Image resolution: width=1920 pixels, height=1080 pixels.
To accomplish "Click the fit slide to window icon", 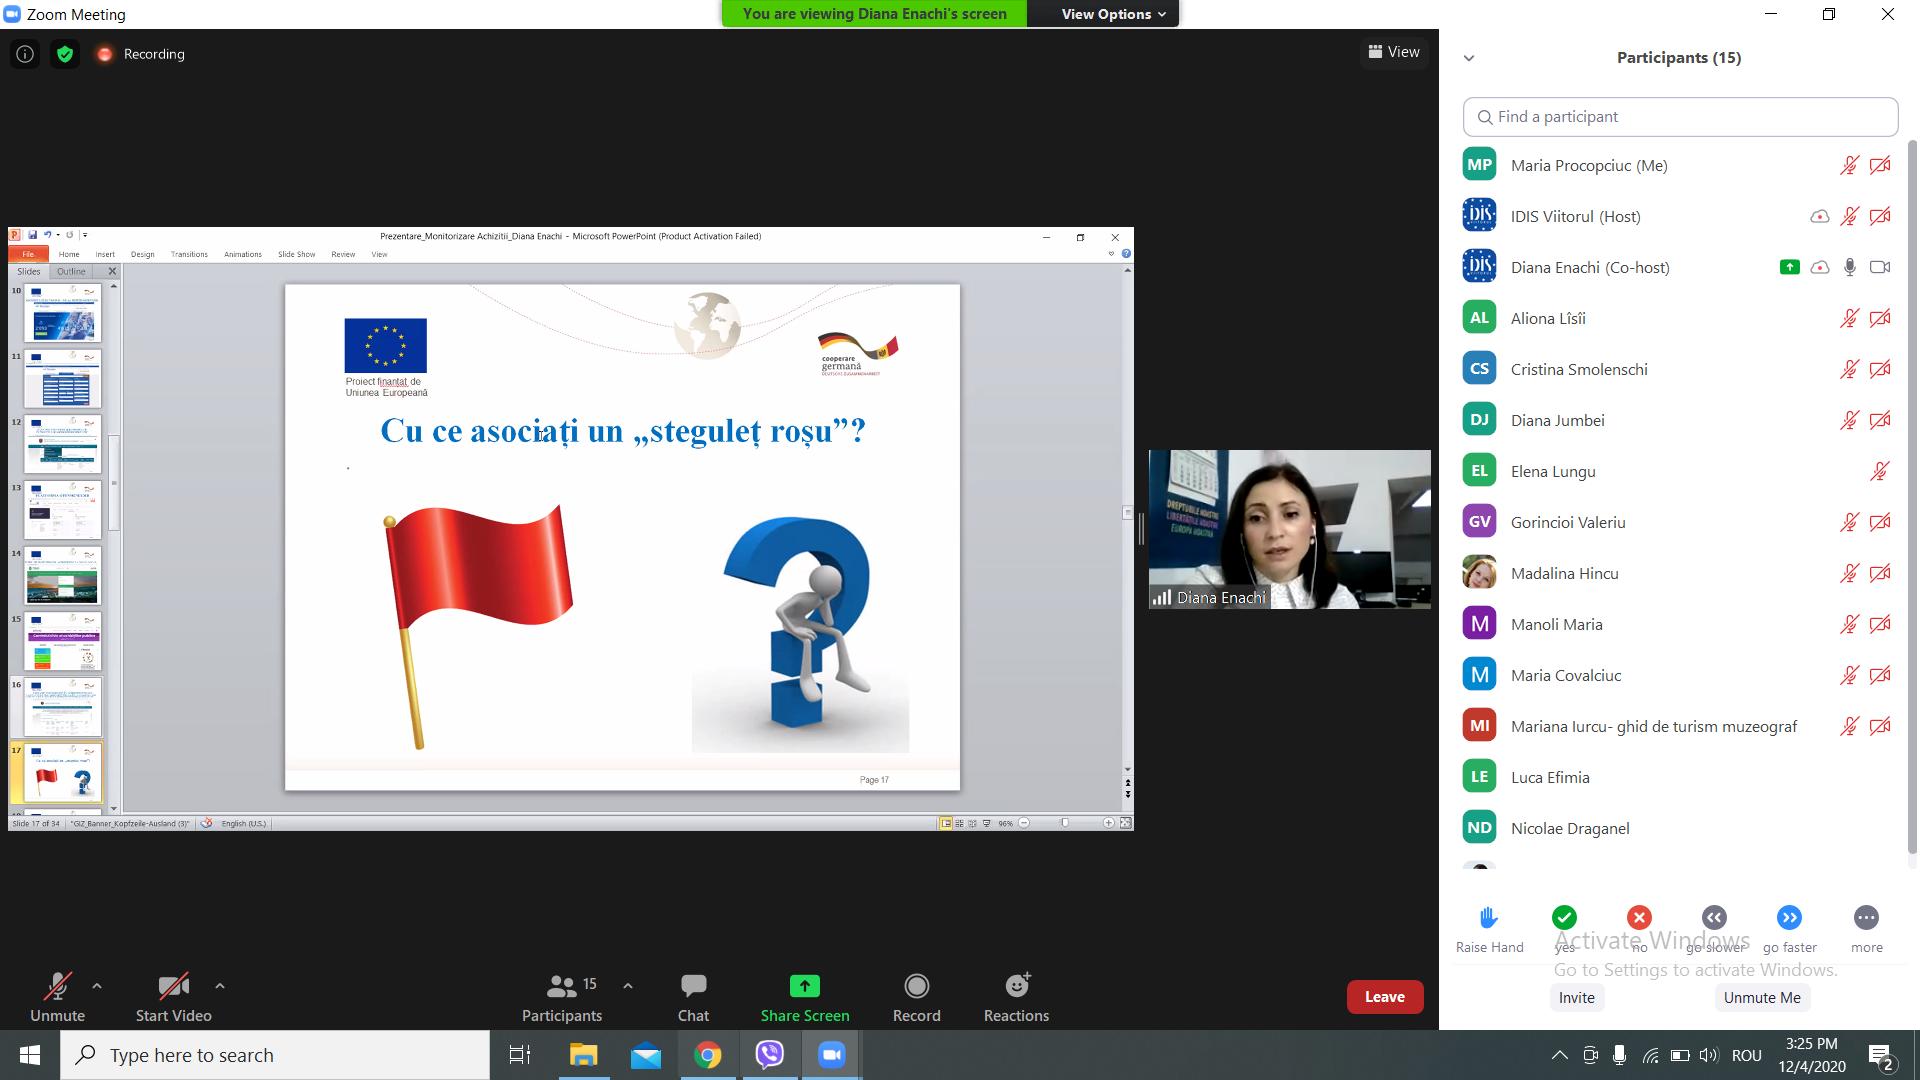I will [x=1125, y=823].
